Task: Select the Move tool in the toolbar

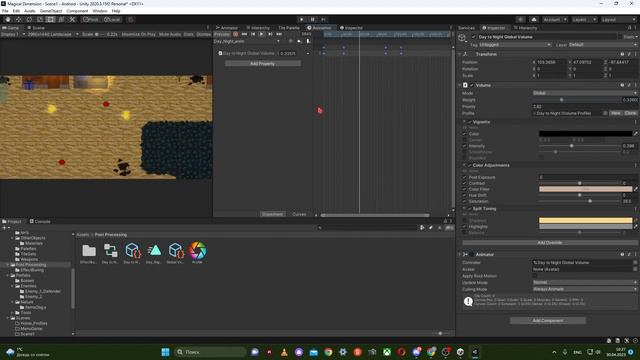Action: [x=19, y=19]
